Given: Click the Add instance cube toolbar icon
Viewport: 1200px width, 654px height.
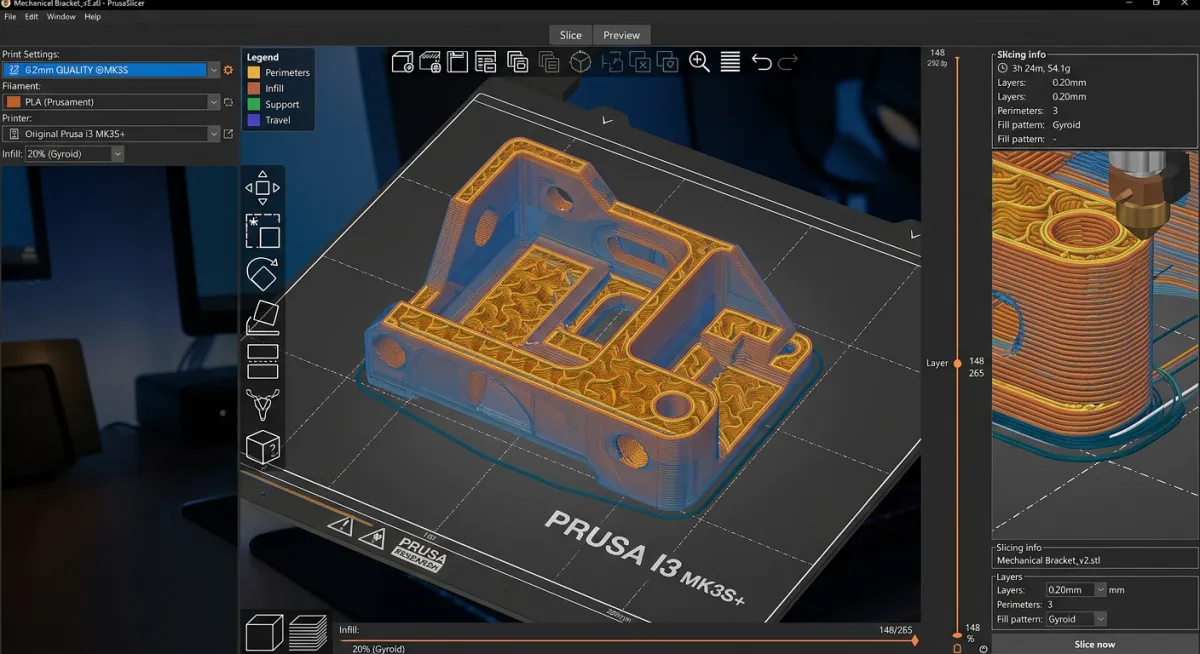Looking at the screenshot, I should 580,62.
